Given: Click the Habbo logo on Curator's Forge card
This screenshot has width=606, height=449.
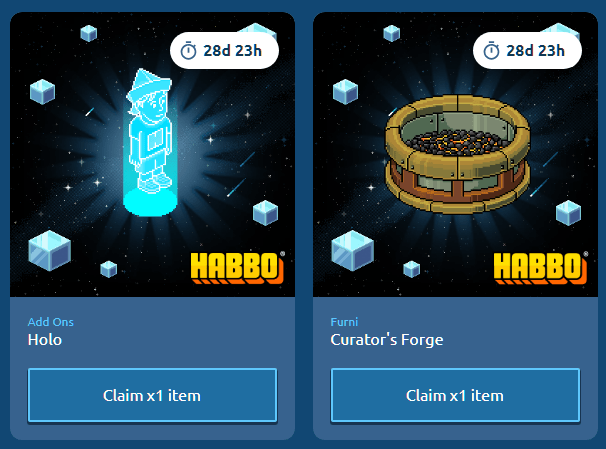Looking at the screenshot, I should (x=541, y=268).
